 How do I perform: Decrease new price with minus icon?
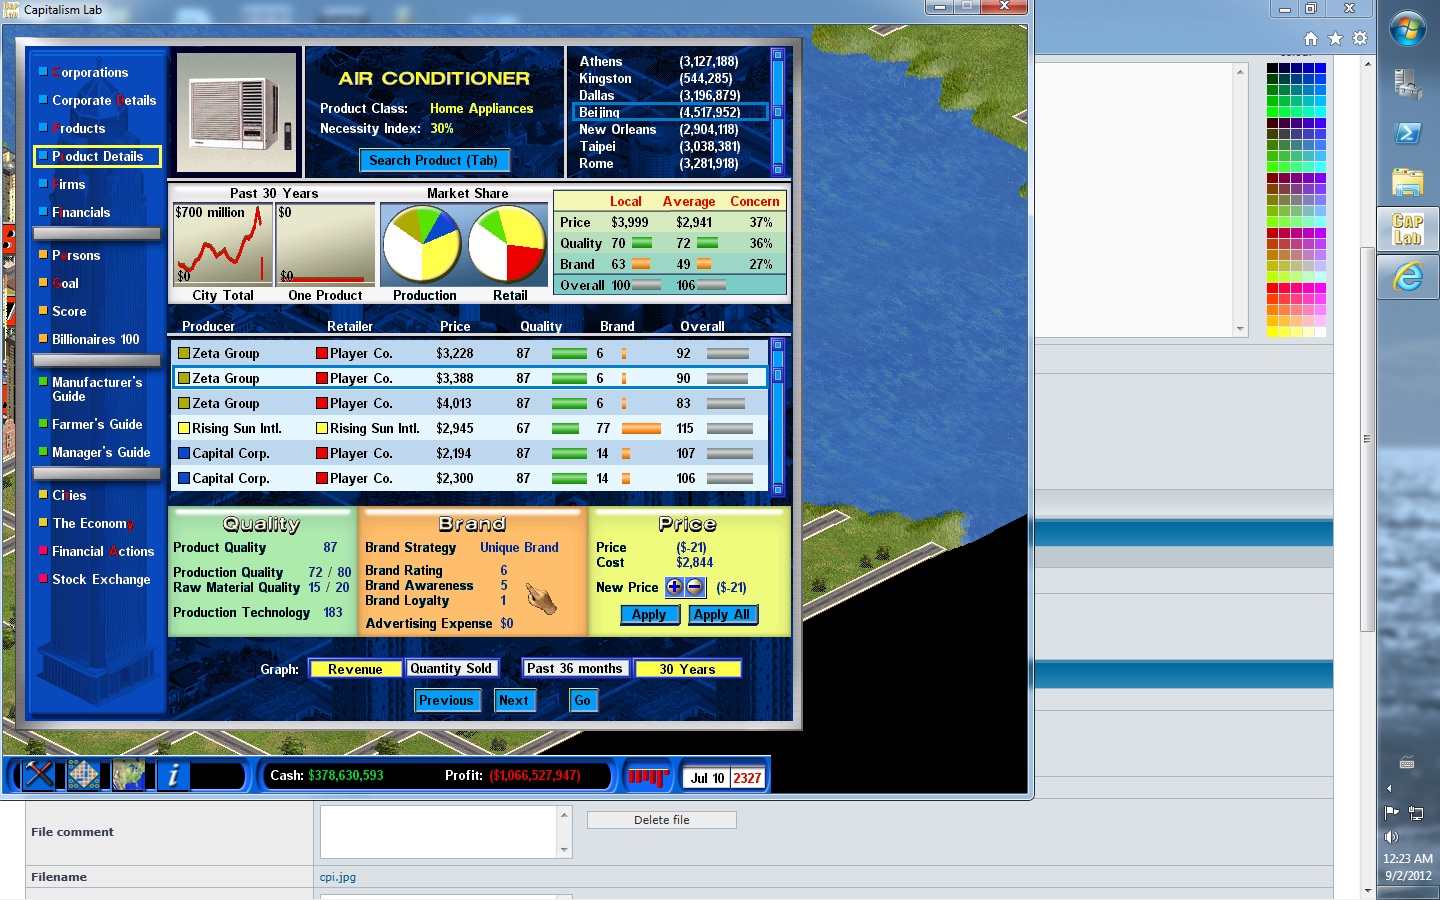click(695, 587)
